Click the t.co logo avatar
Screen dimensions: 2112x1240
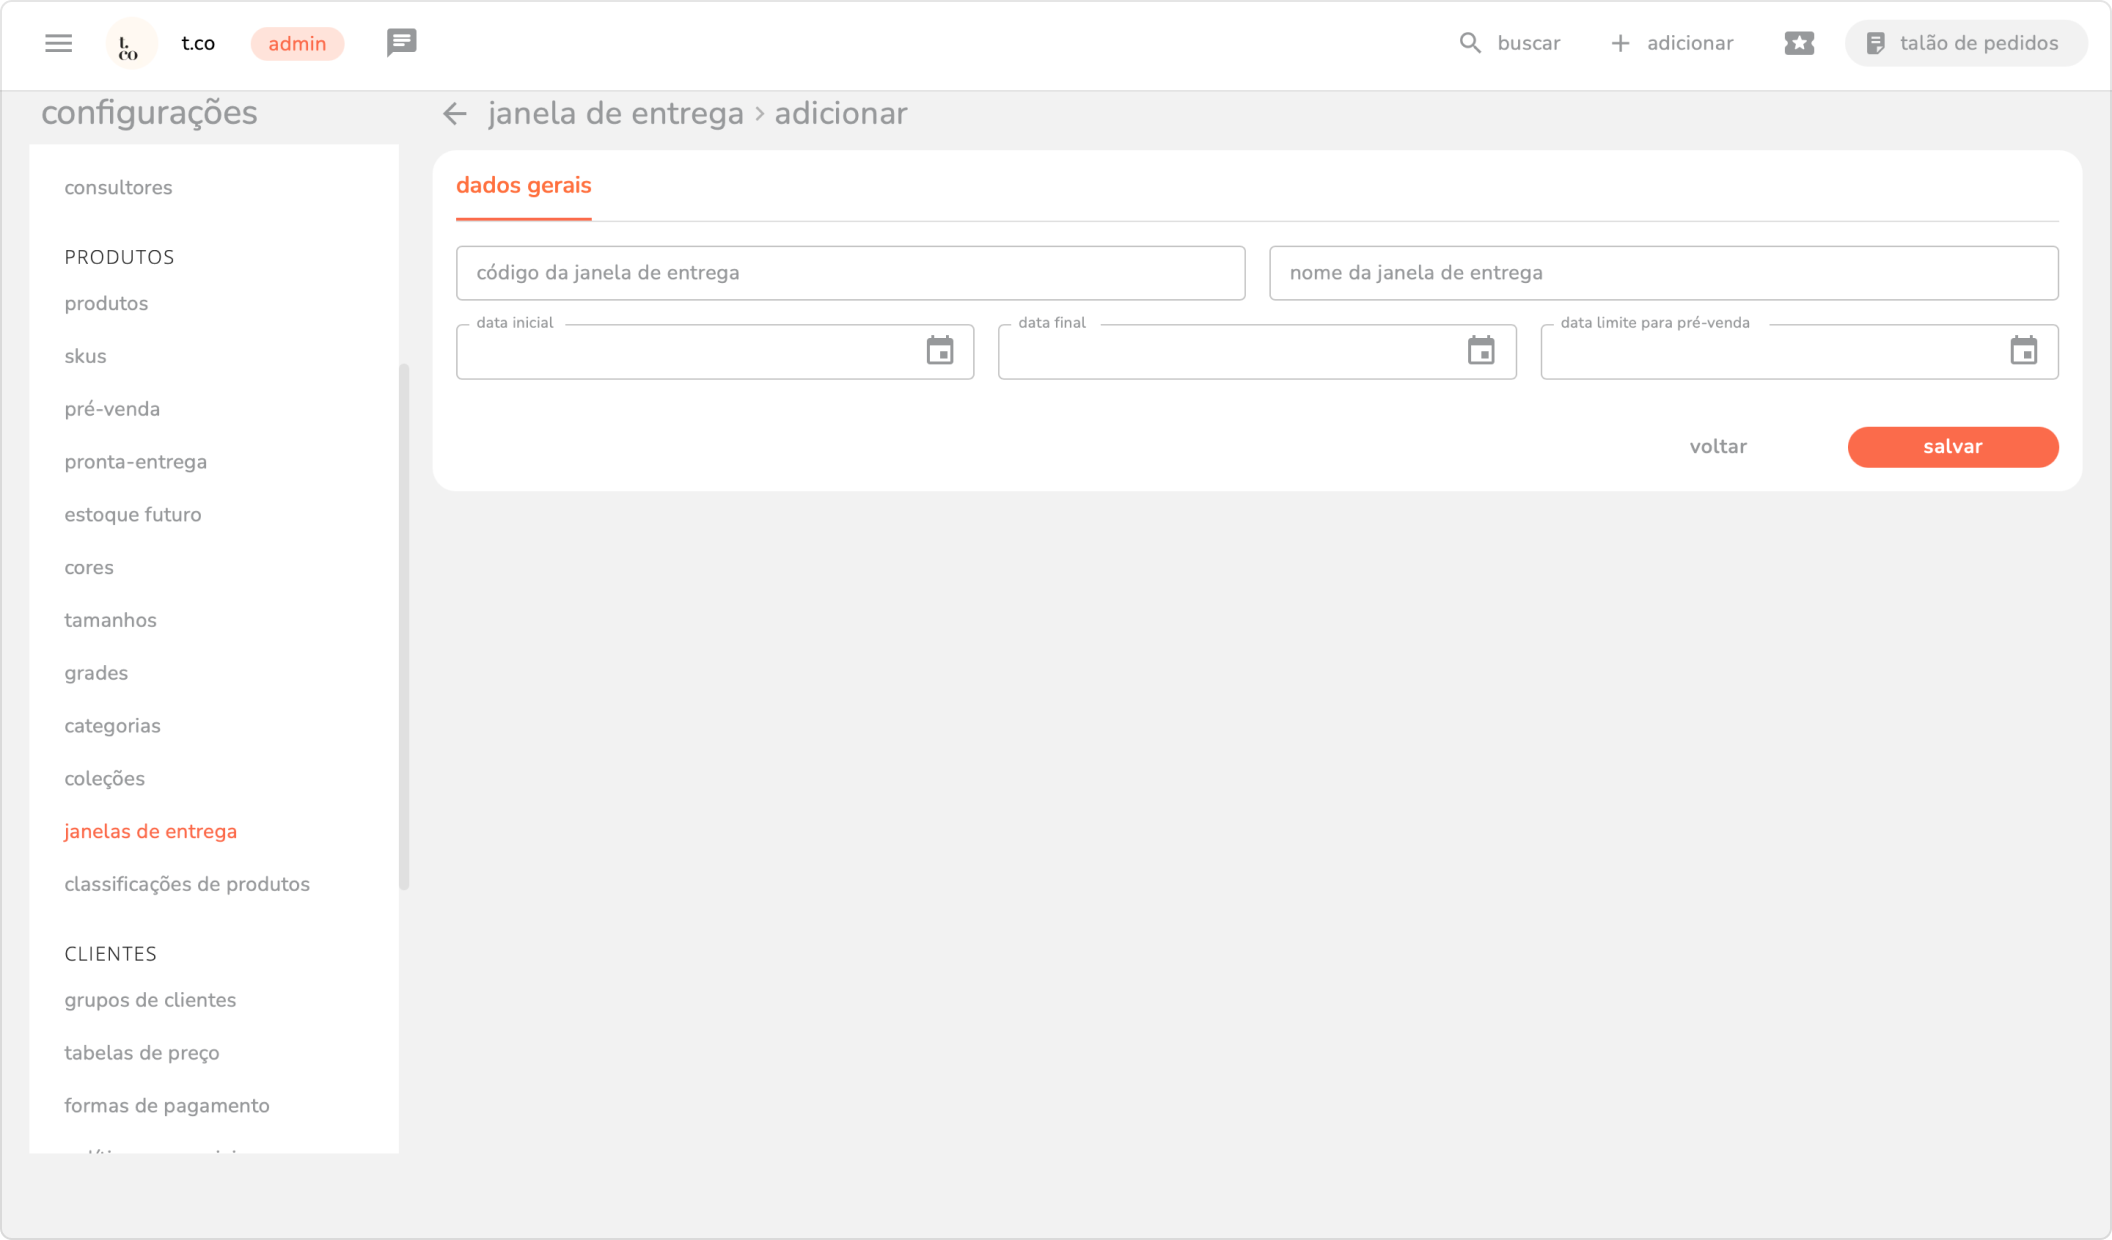tap(130, 44)
